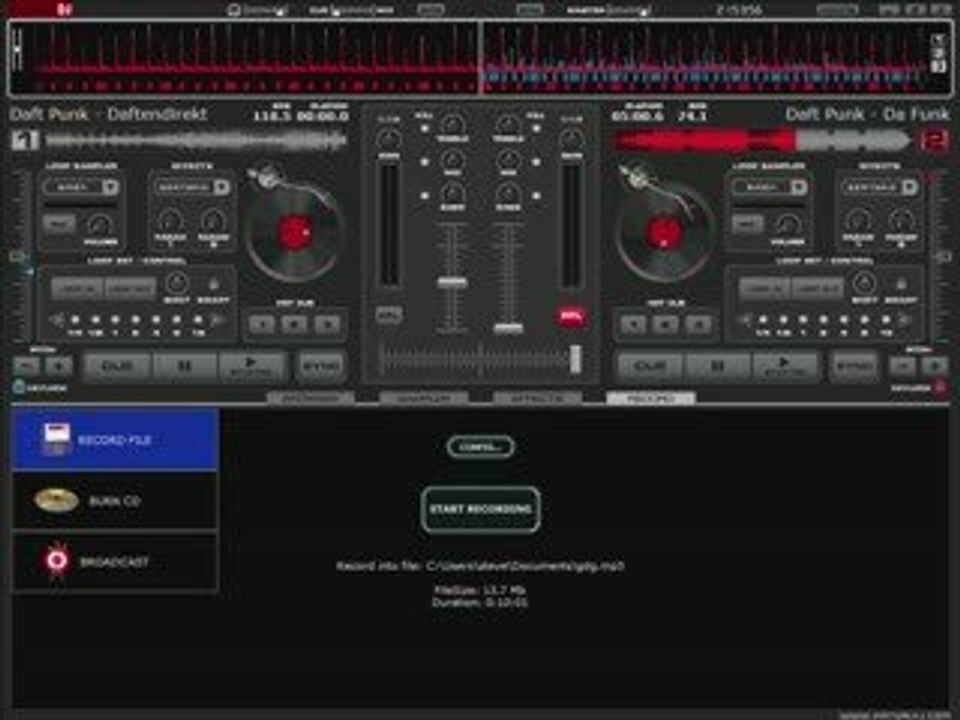
Task: Trigger hot cue 3 on right deck
Action: click(699, 323)
